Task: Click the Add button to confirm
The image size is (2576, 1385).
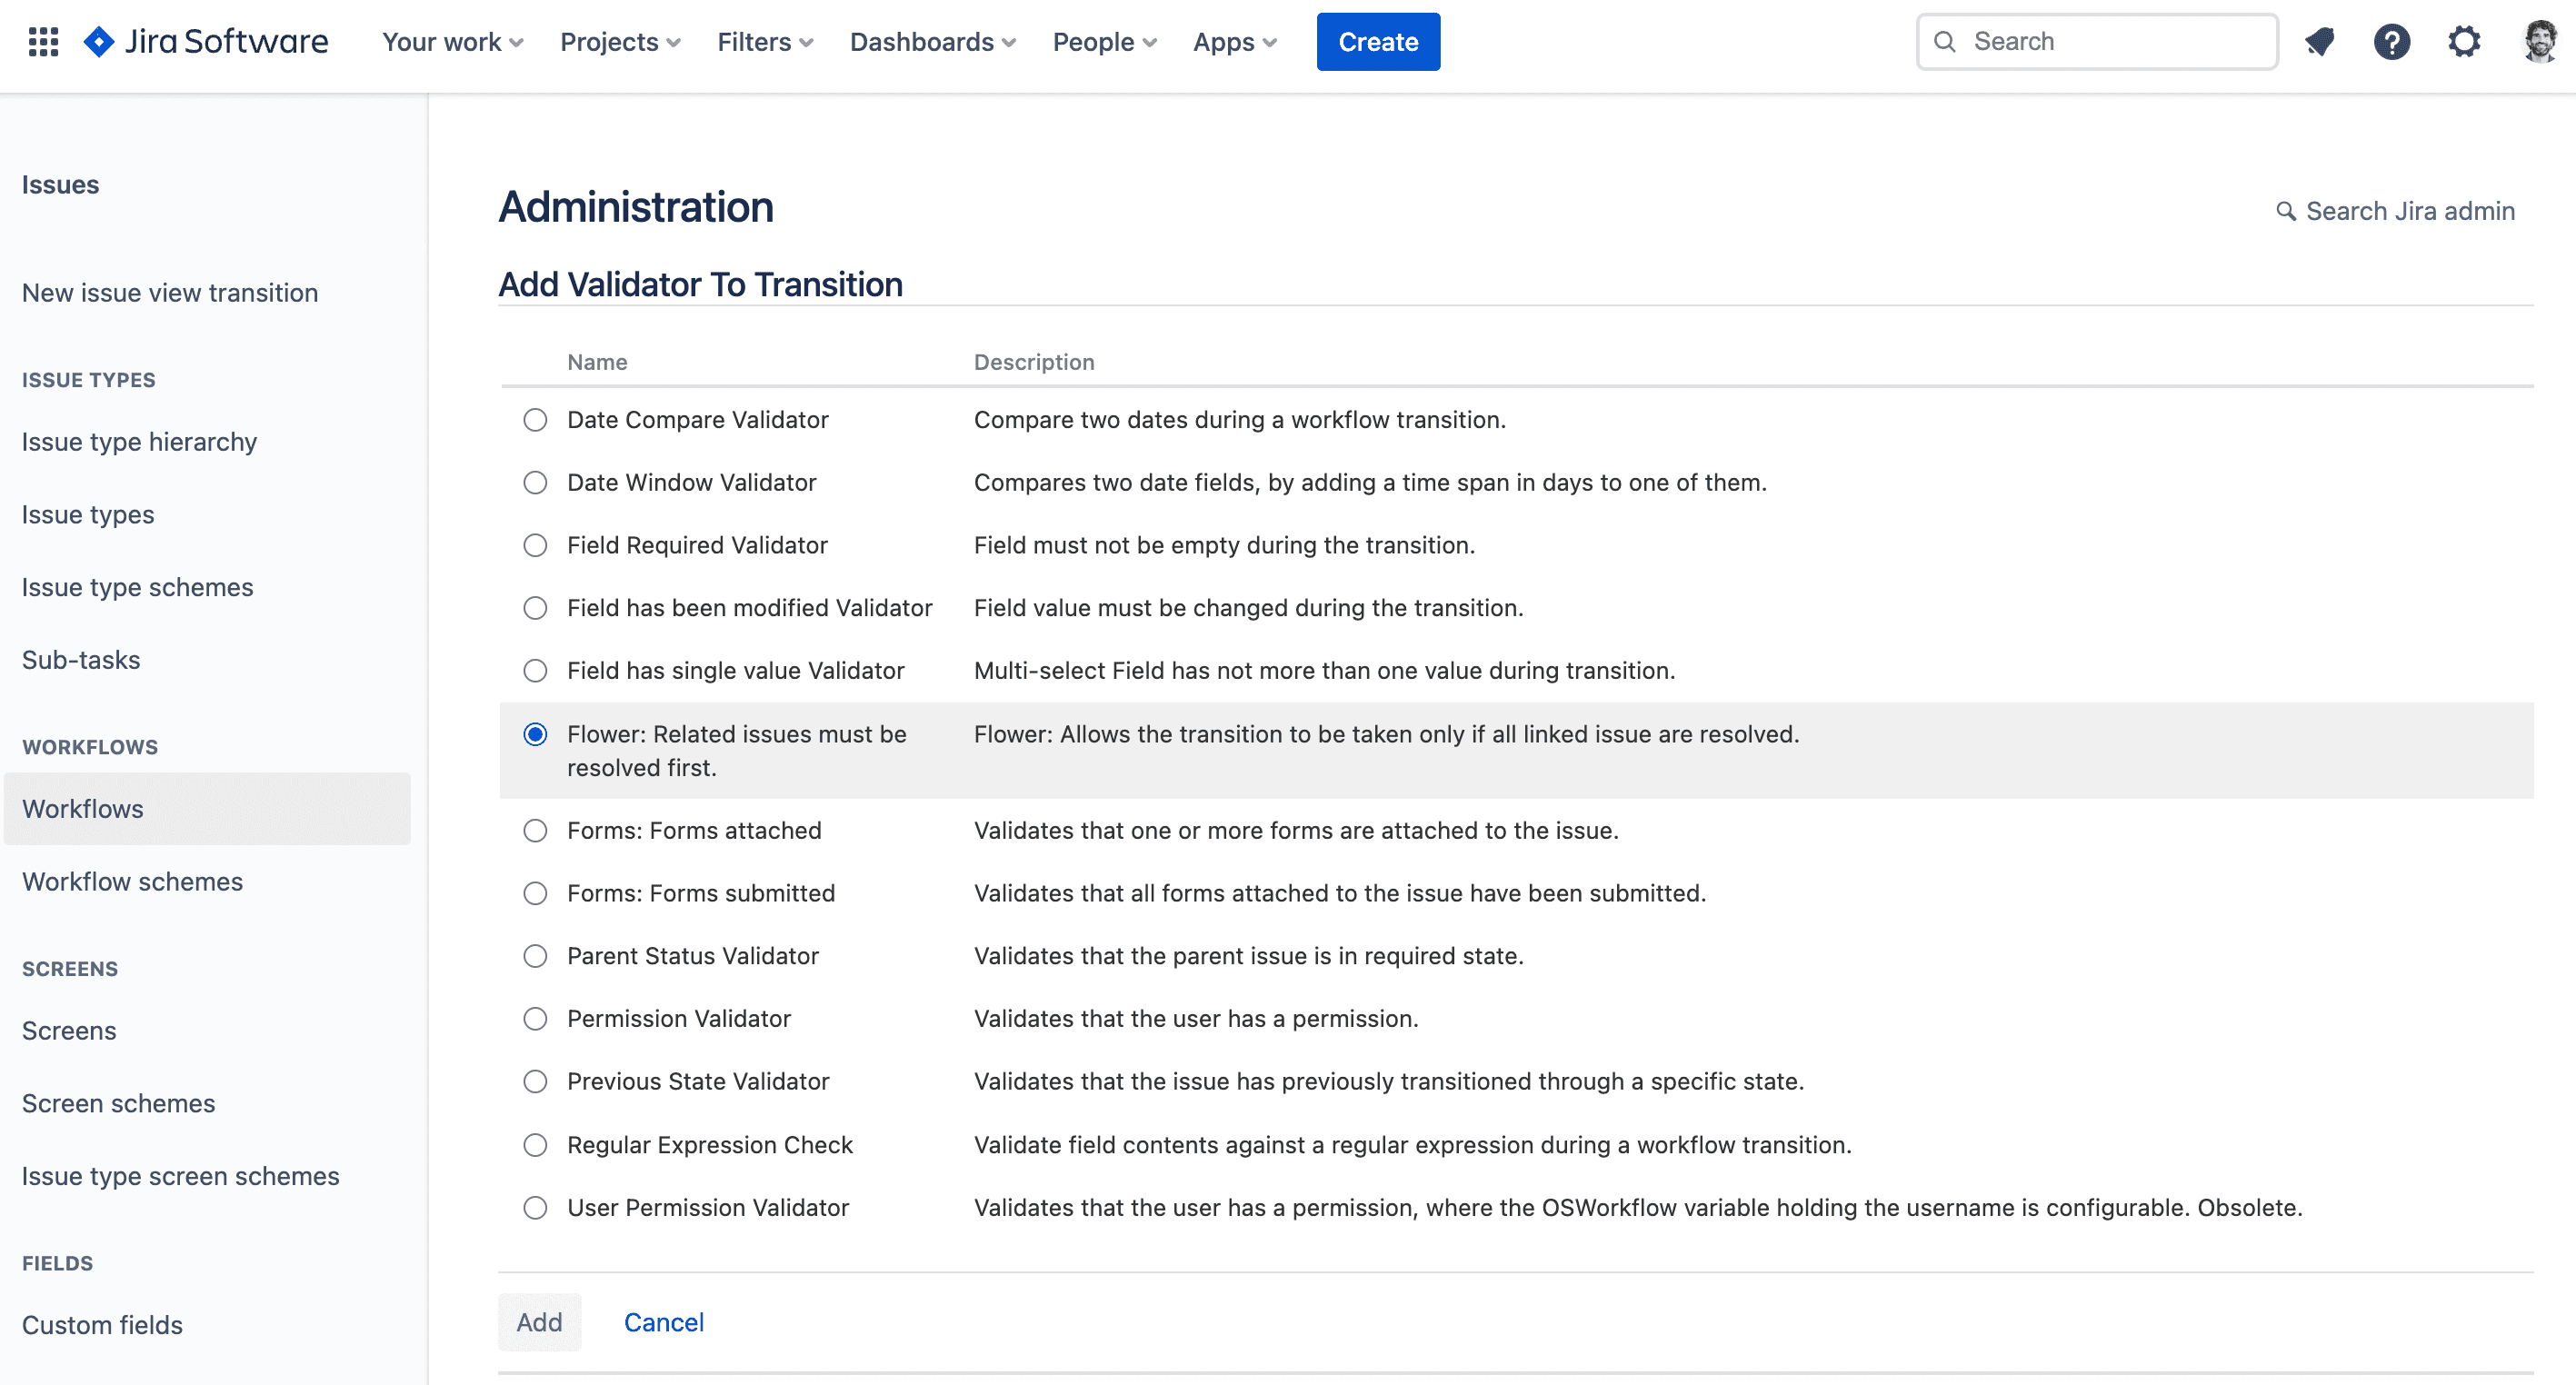Action: [541, 1320]
